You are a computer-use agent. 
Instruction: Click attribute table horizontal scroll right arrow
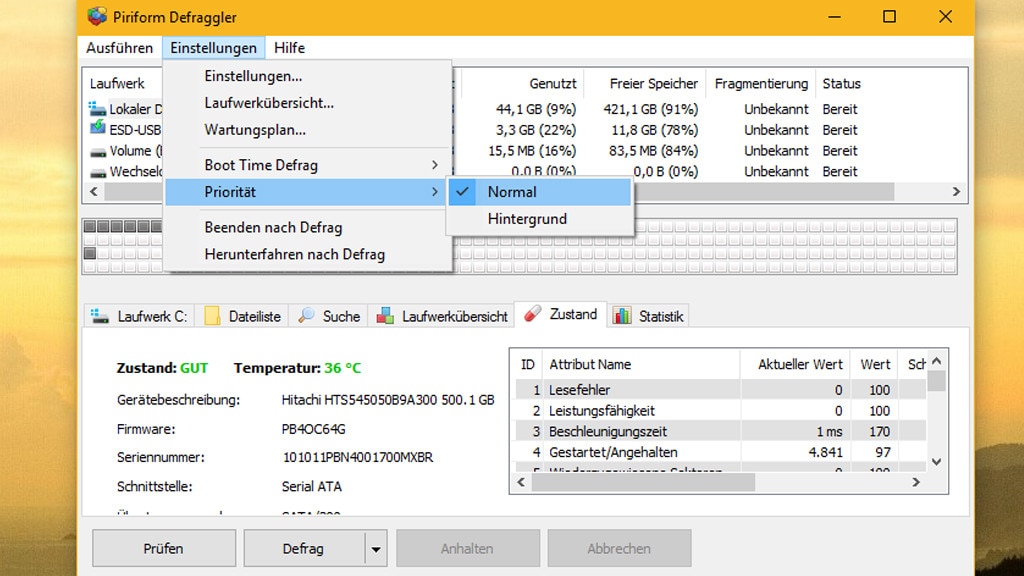tap(916, 483)
